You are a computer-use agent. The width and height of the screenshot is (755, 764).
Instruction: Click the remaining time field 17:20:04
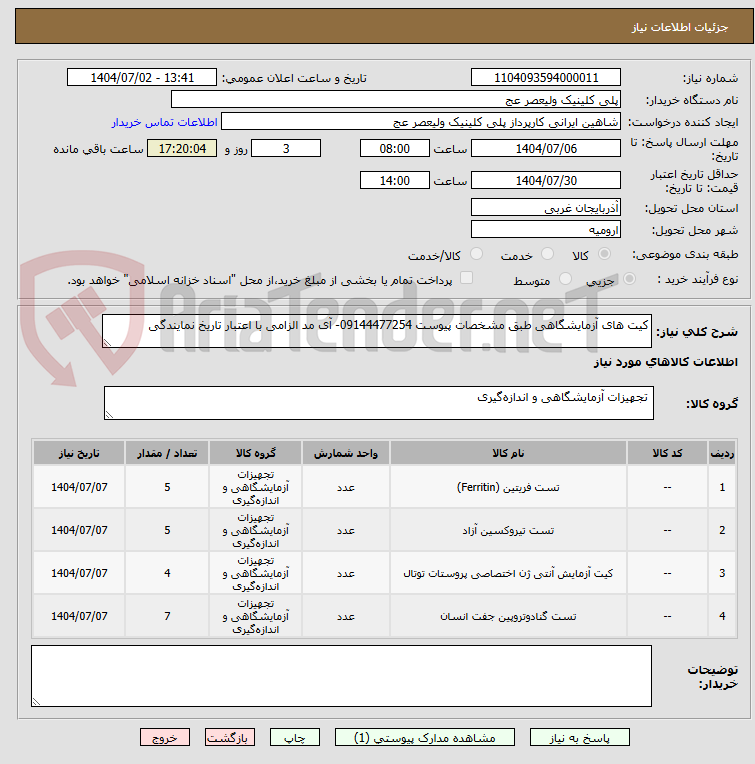point(182,149)
